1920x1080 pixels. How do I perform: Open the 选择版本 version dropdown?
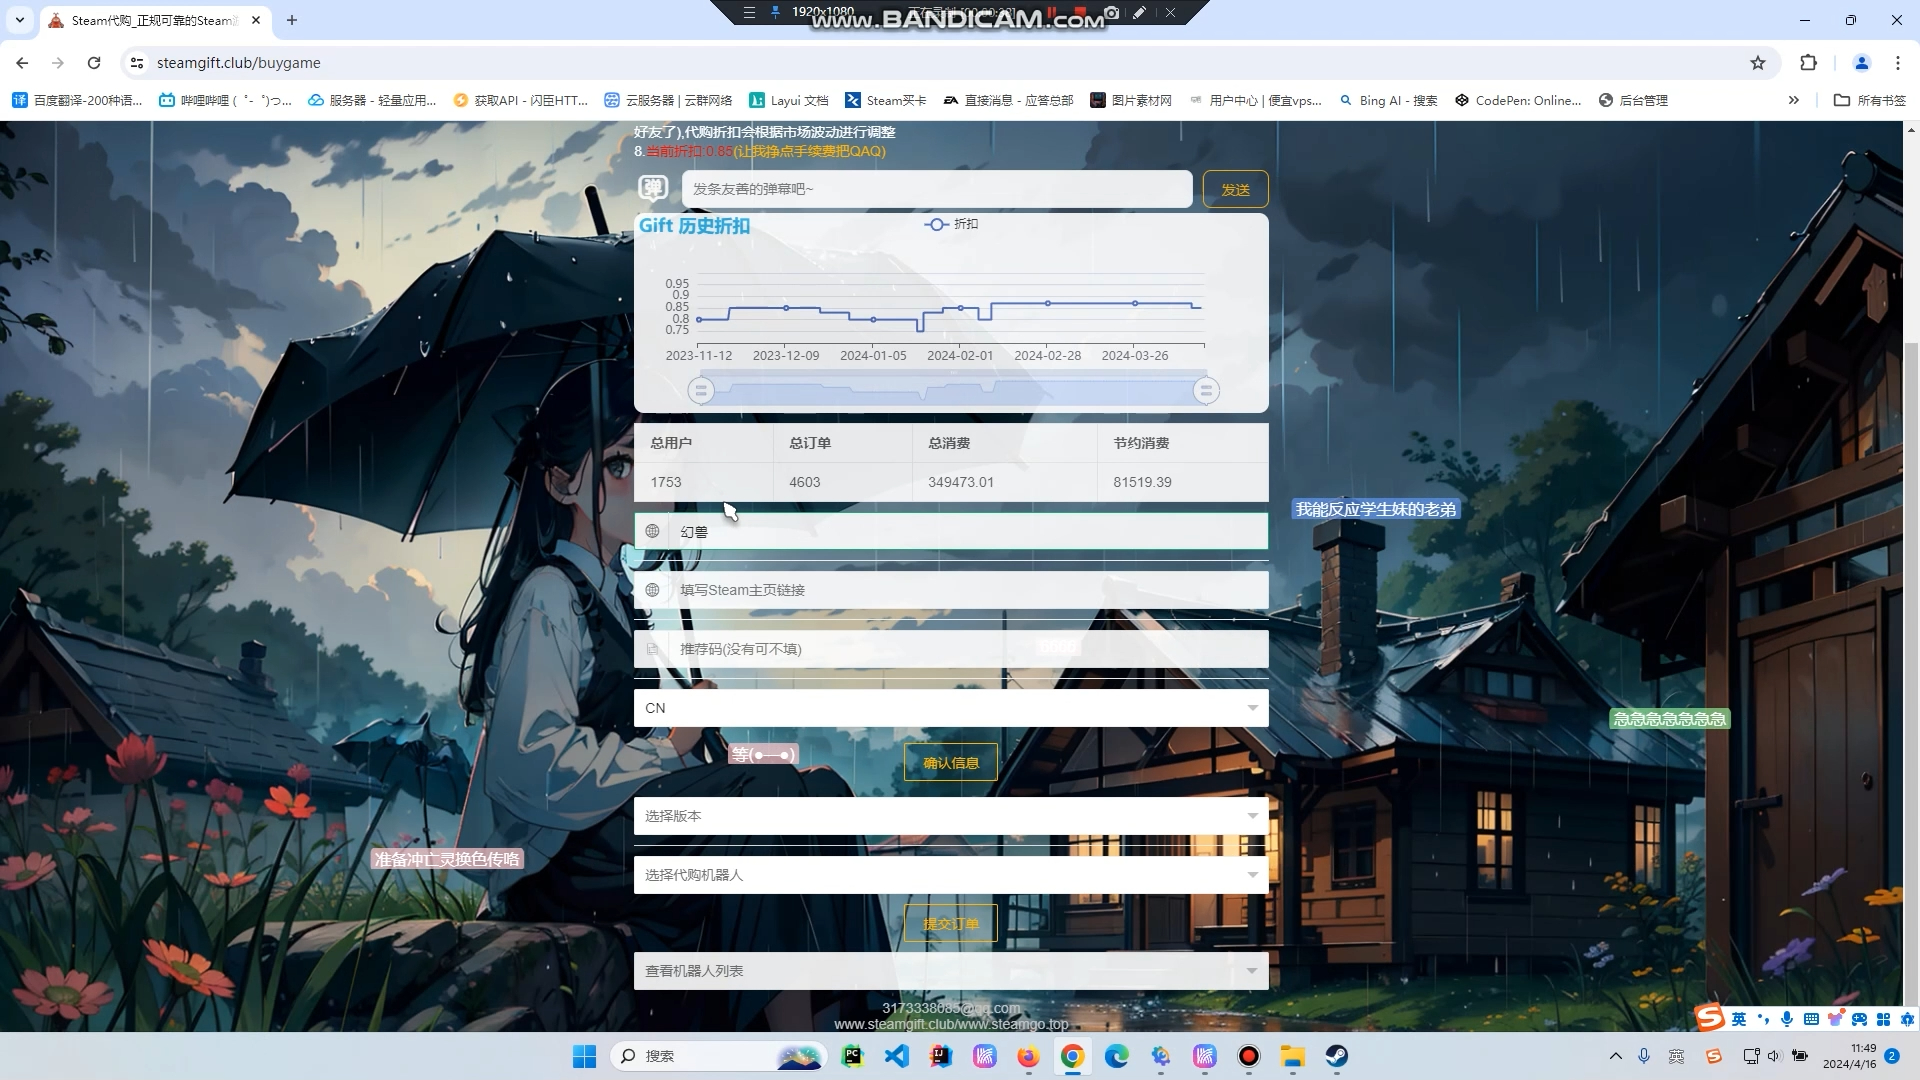951,816
